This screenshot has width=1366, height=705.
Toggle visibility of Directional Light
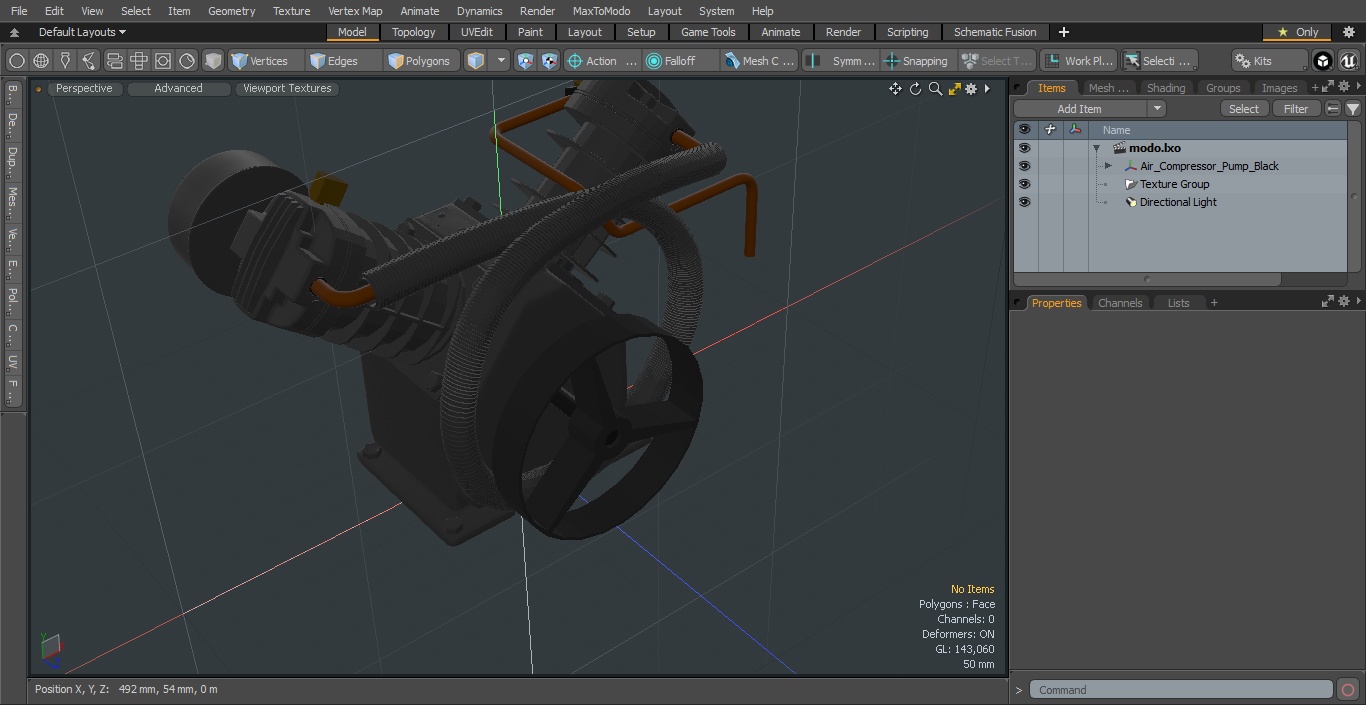pyautogui.click(x=1024, y=202)
